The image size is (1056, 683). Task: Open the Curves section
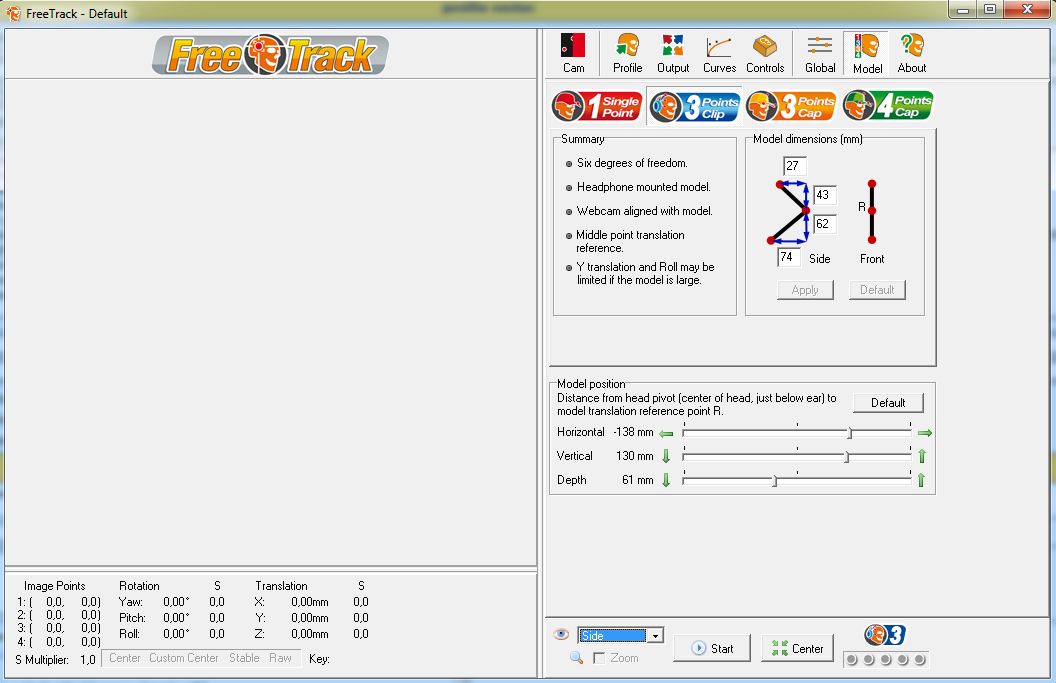pyautogui.click(x=719, y=53)
